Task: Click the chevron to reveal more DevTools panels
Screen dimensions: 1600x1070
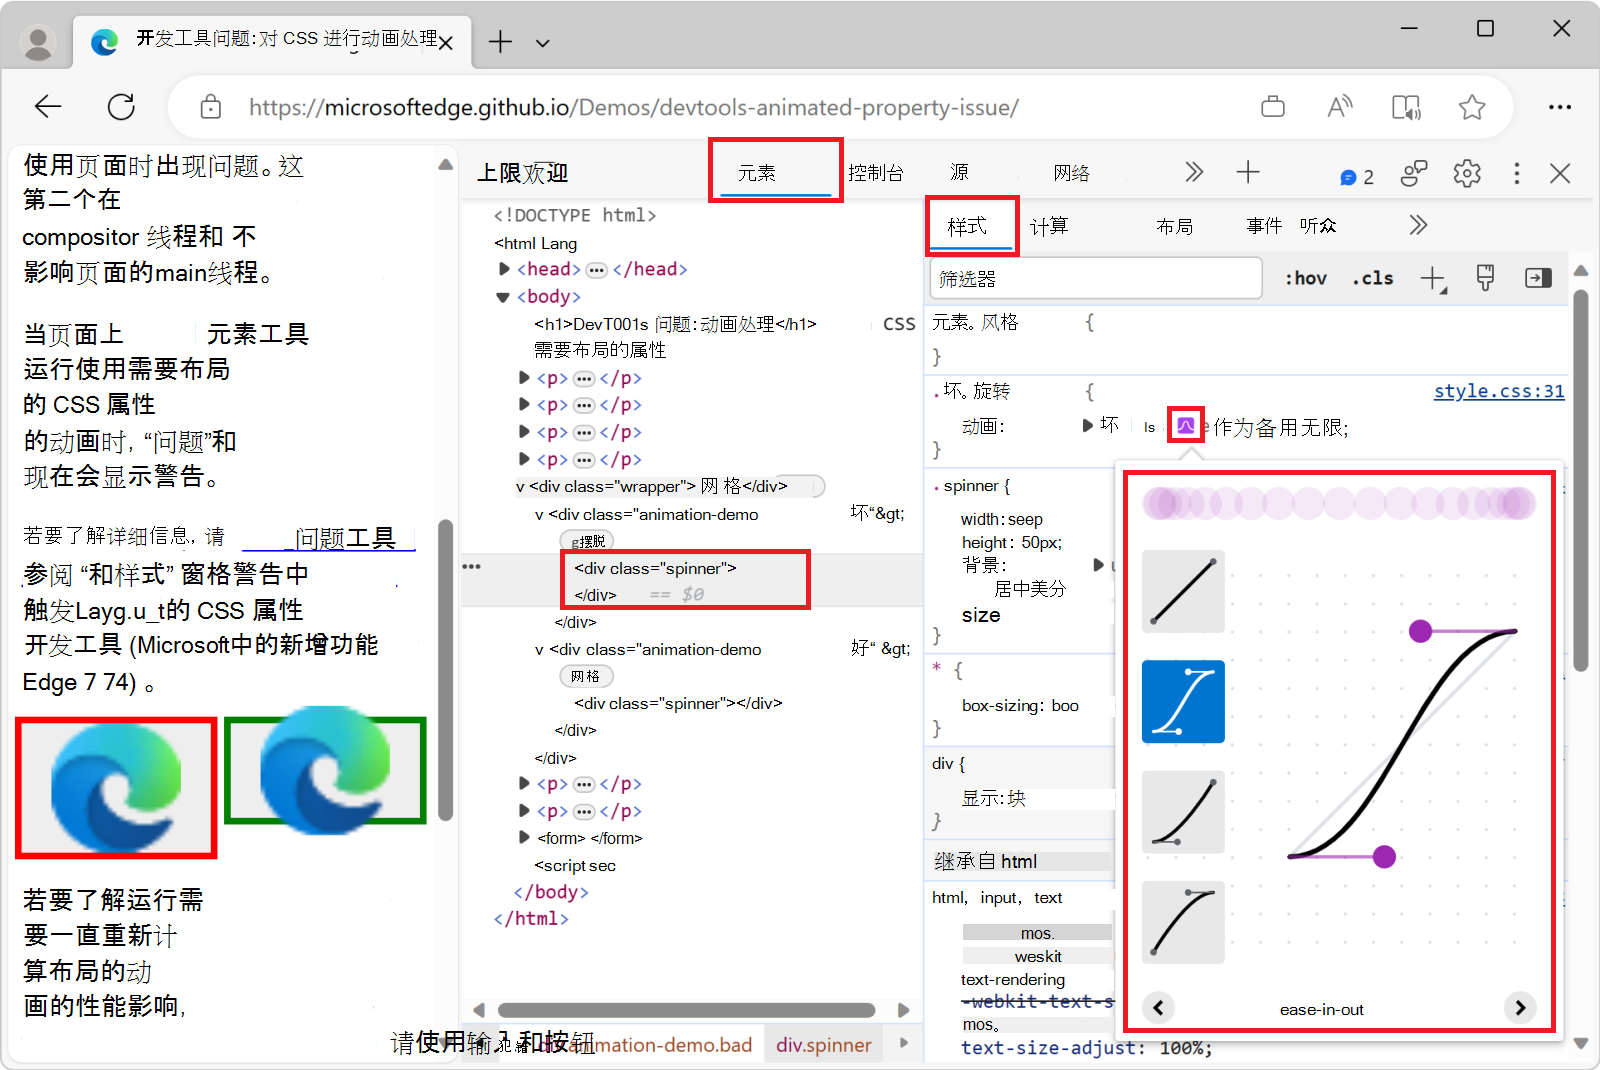Action: click(1194, 172)
